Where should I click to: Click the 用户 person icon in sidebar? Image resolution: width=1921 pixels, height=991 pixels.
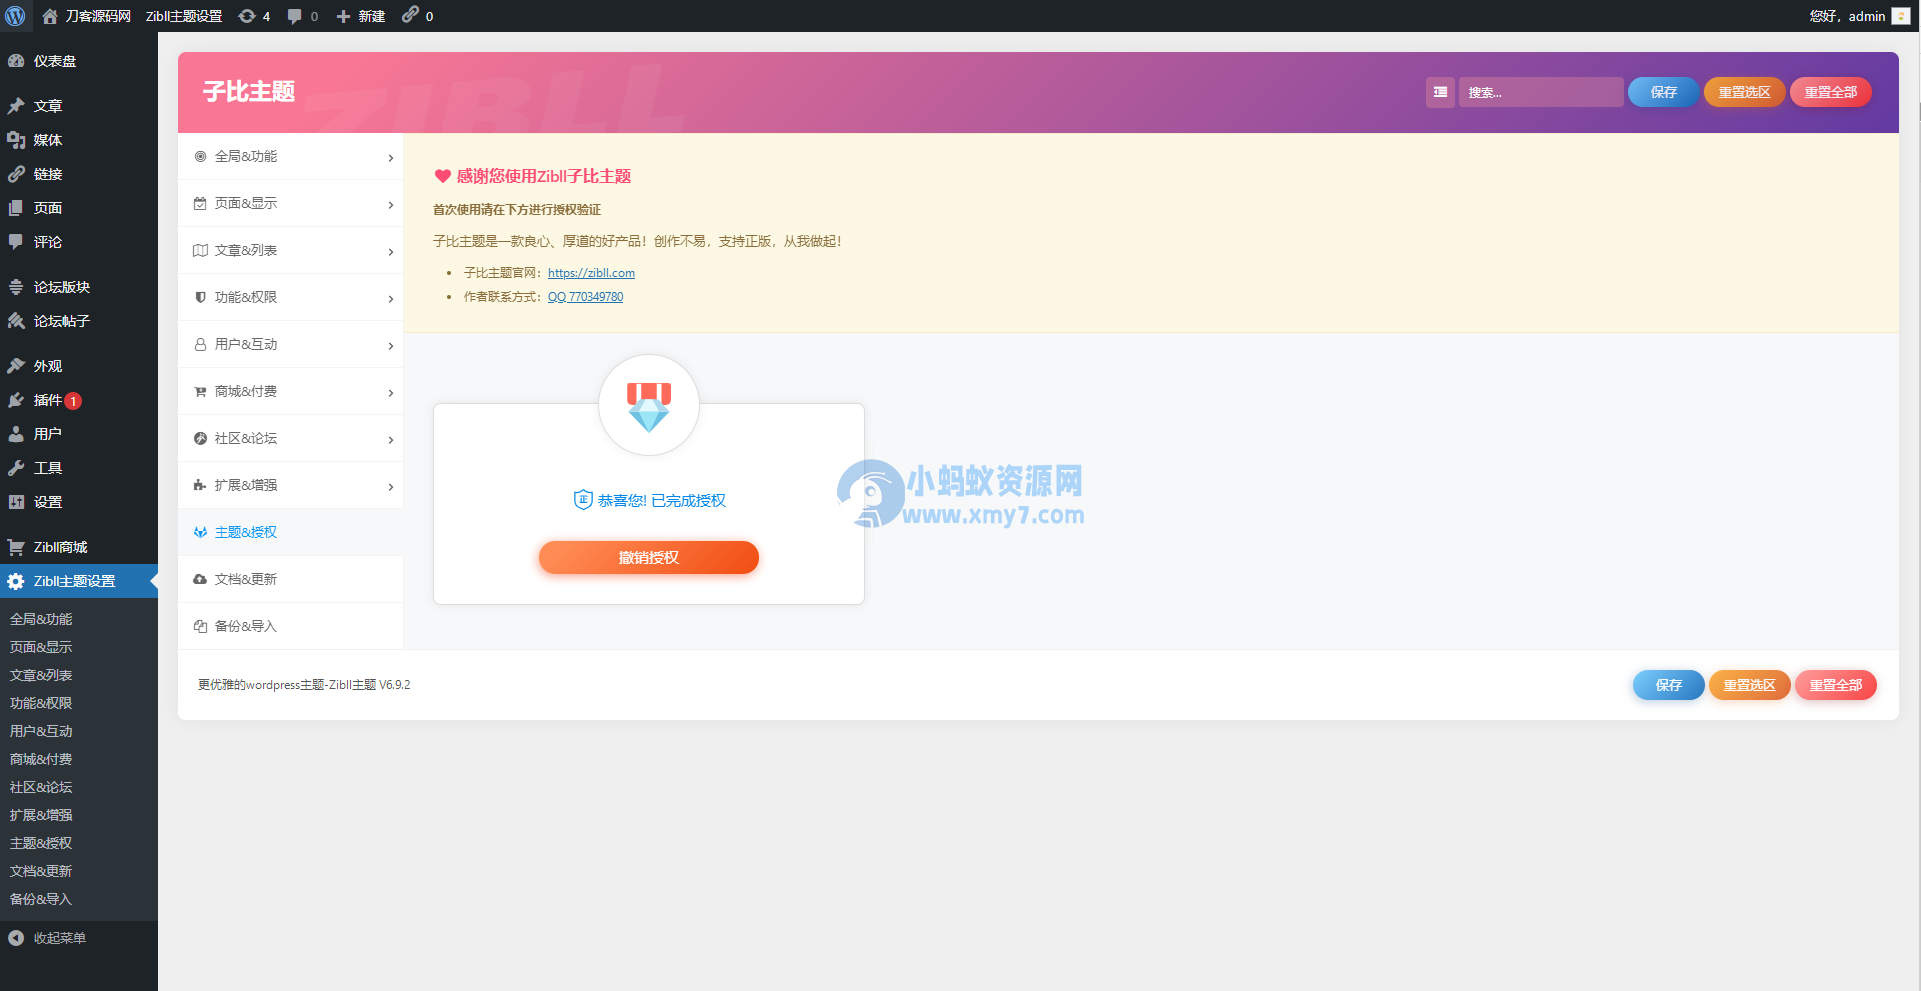click(16, 434)
